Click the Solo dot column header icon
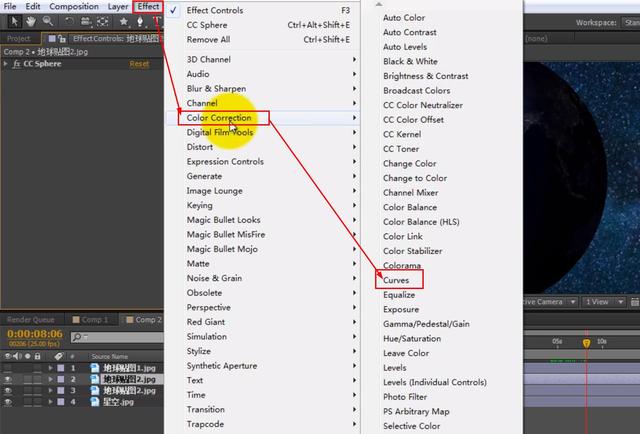The height and width of the screenshot is (434, 640). coord(27,356)
